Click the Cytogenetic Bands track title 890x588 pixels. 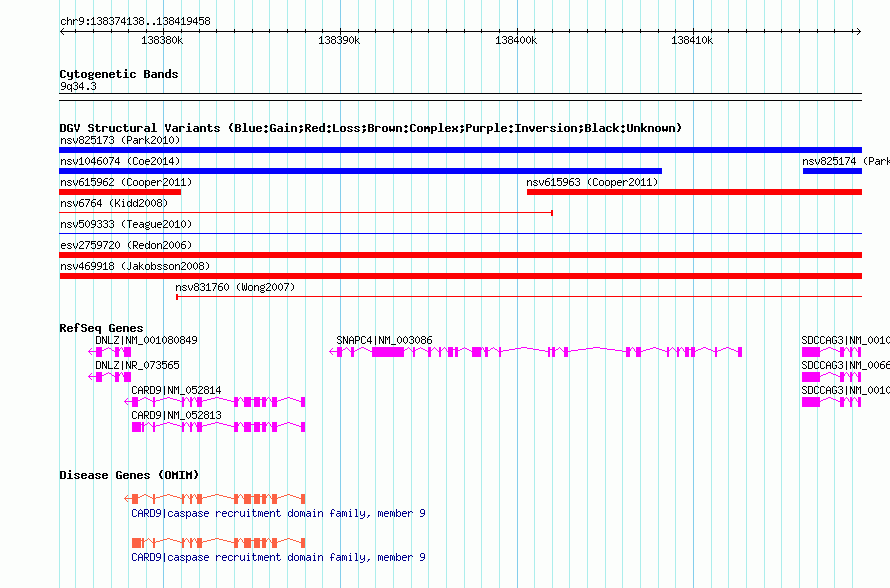click(x=119, y=74)
